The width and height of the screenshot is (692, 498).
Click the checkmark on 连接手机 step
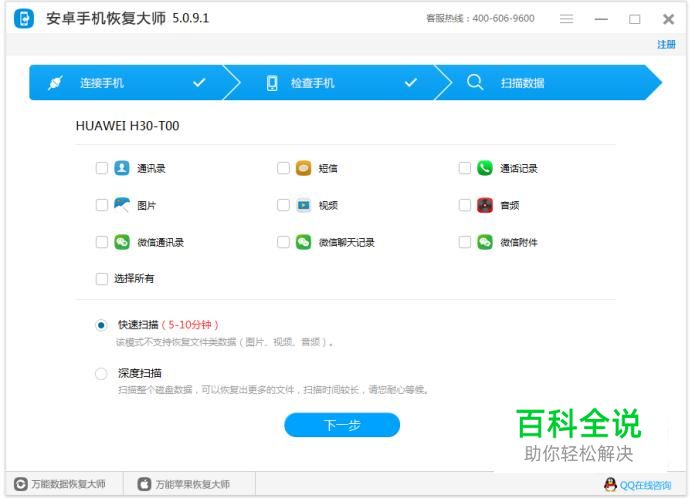pyautogui.click(x=199, y=83)
